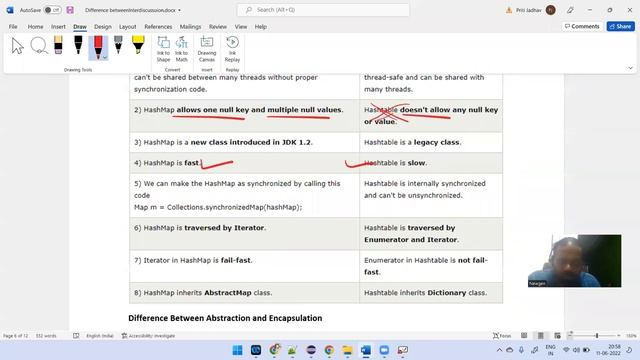Click the ENG IN language indicator
Viewport: 640px width, 360px height.
[550, 350]
